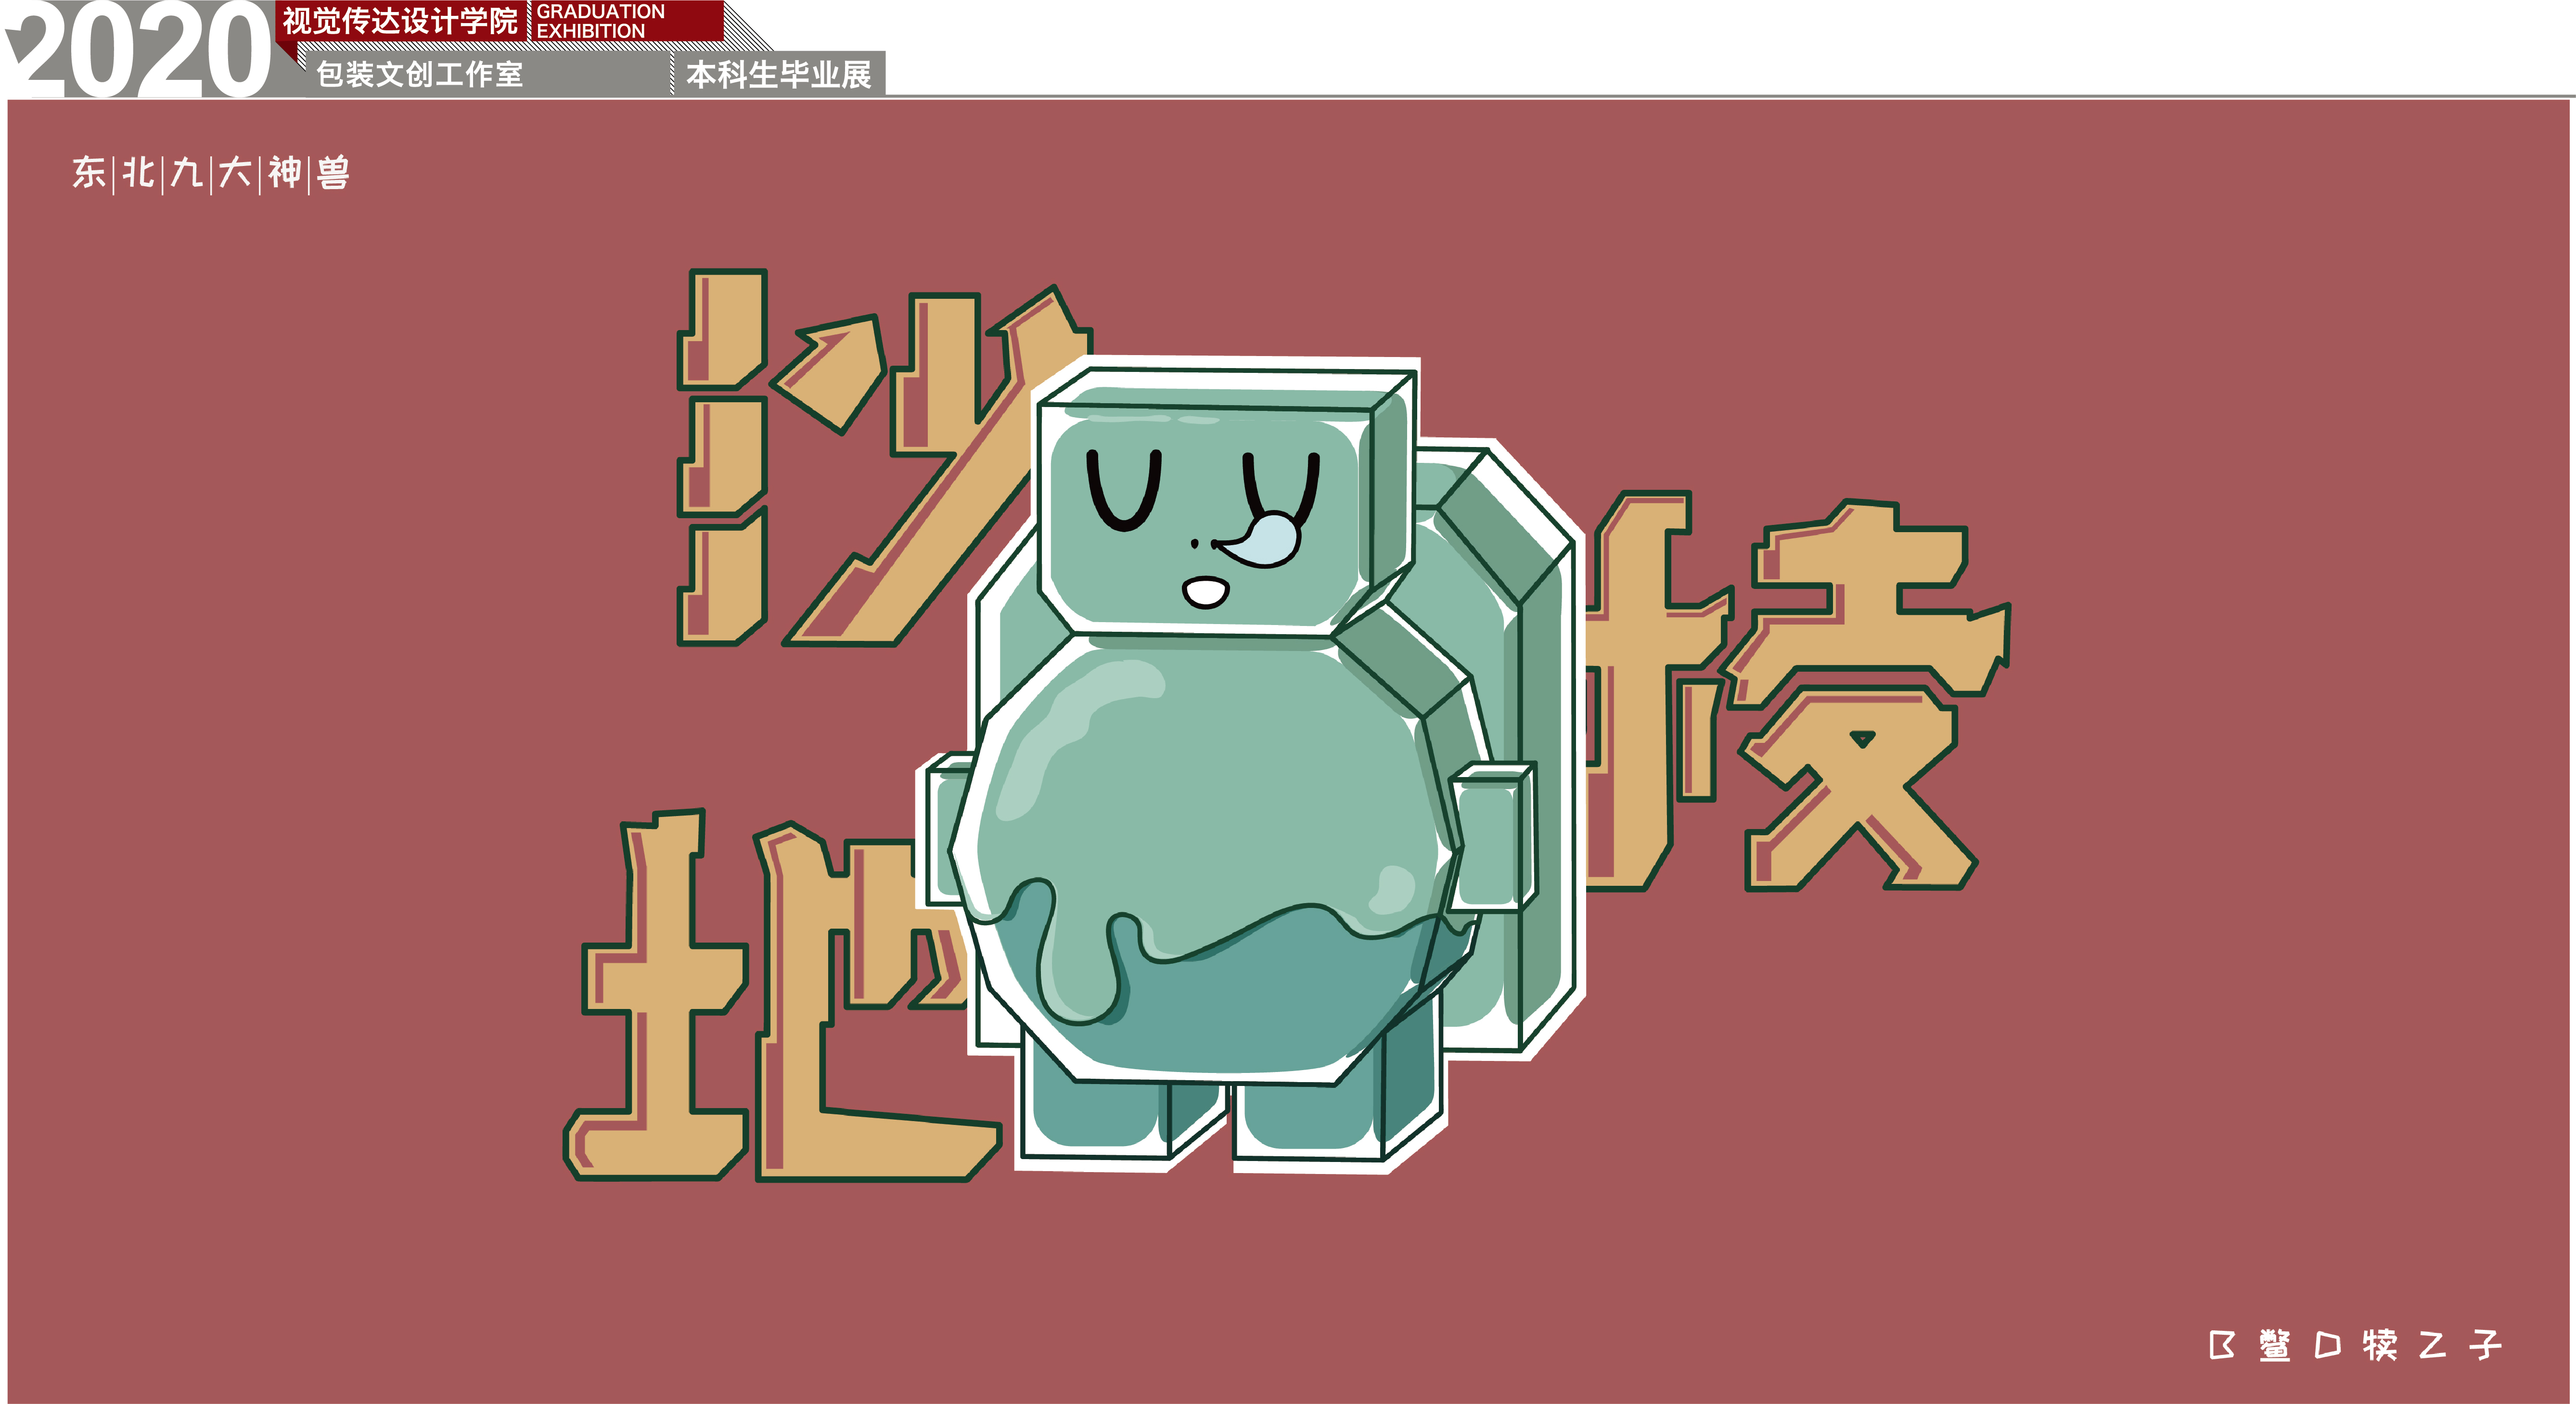The image size is (2576, 1404).
Task: Click the character's small white mouth
Action: (1206, 591)
